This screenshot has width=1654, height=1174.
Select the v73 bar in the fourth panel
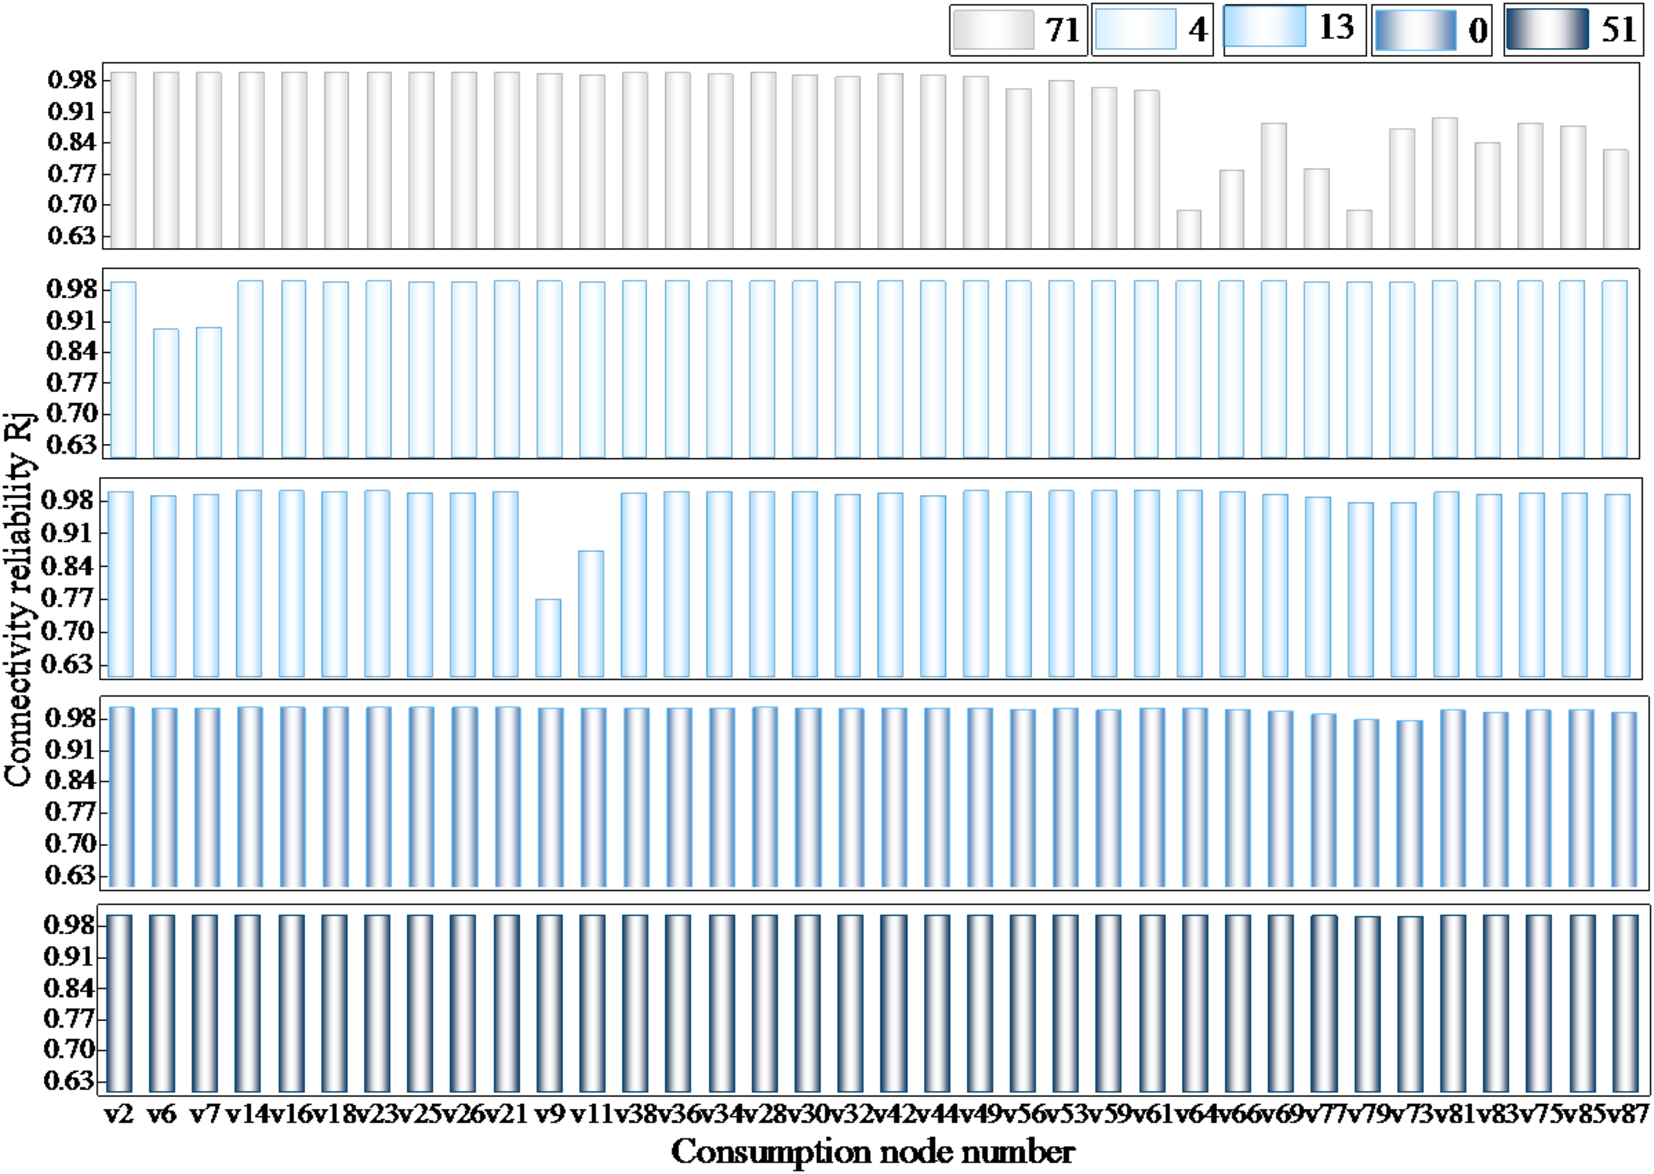coord(1409,803)
